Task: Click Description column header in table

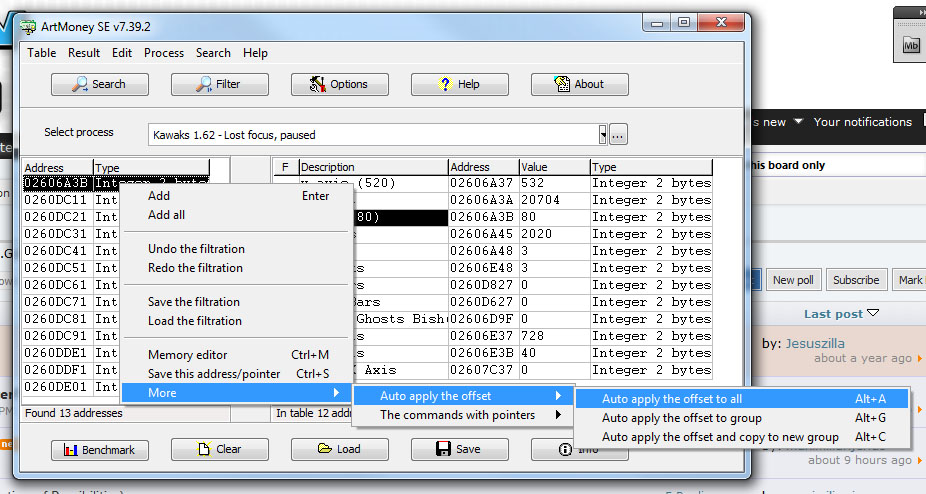Action: pos(373,167)
